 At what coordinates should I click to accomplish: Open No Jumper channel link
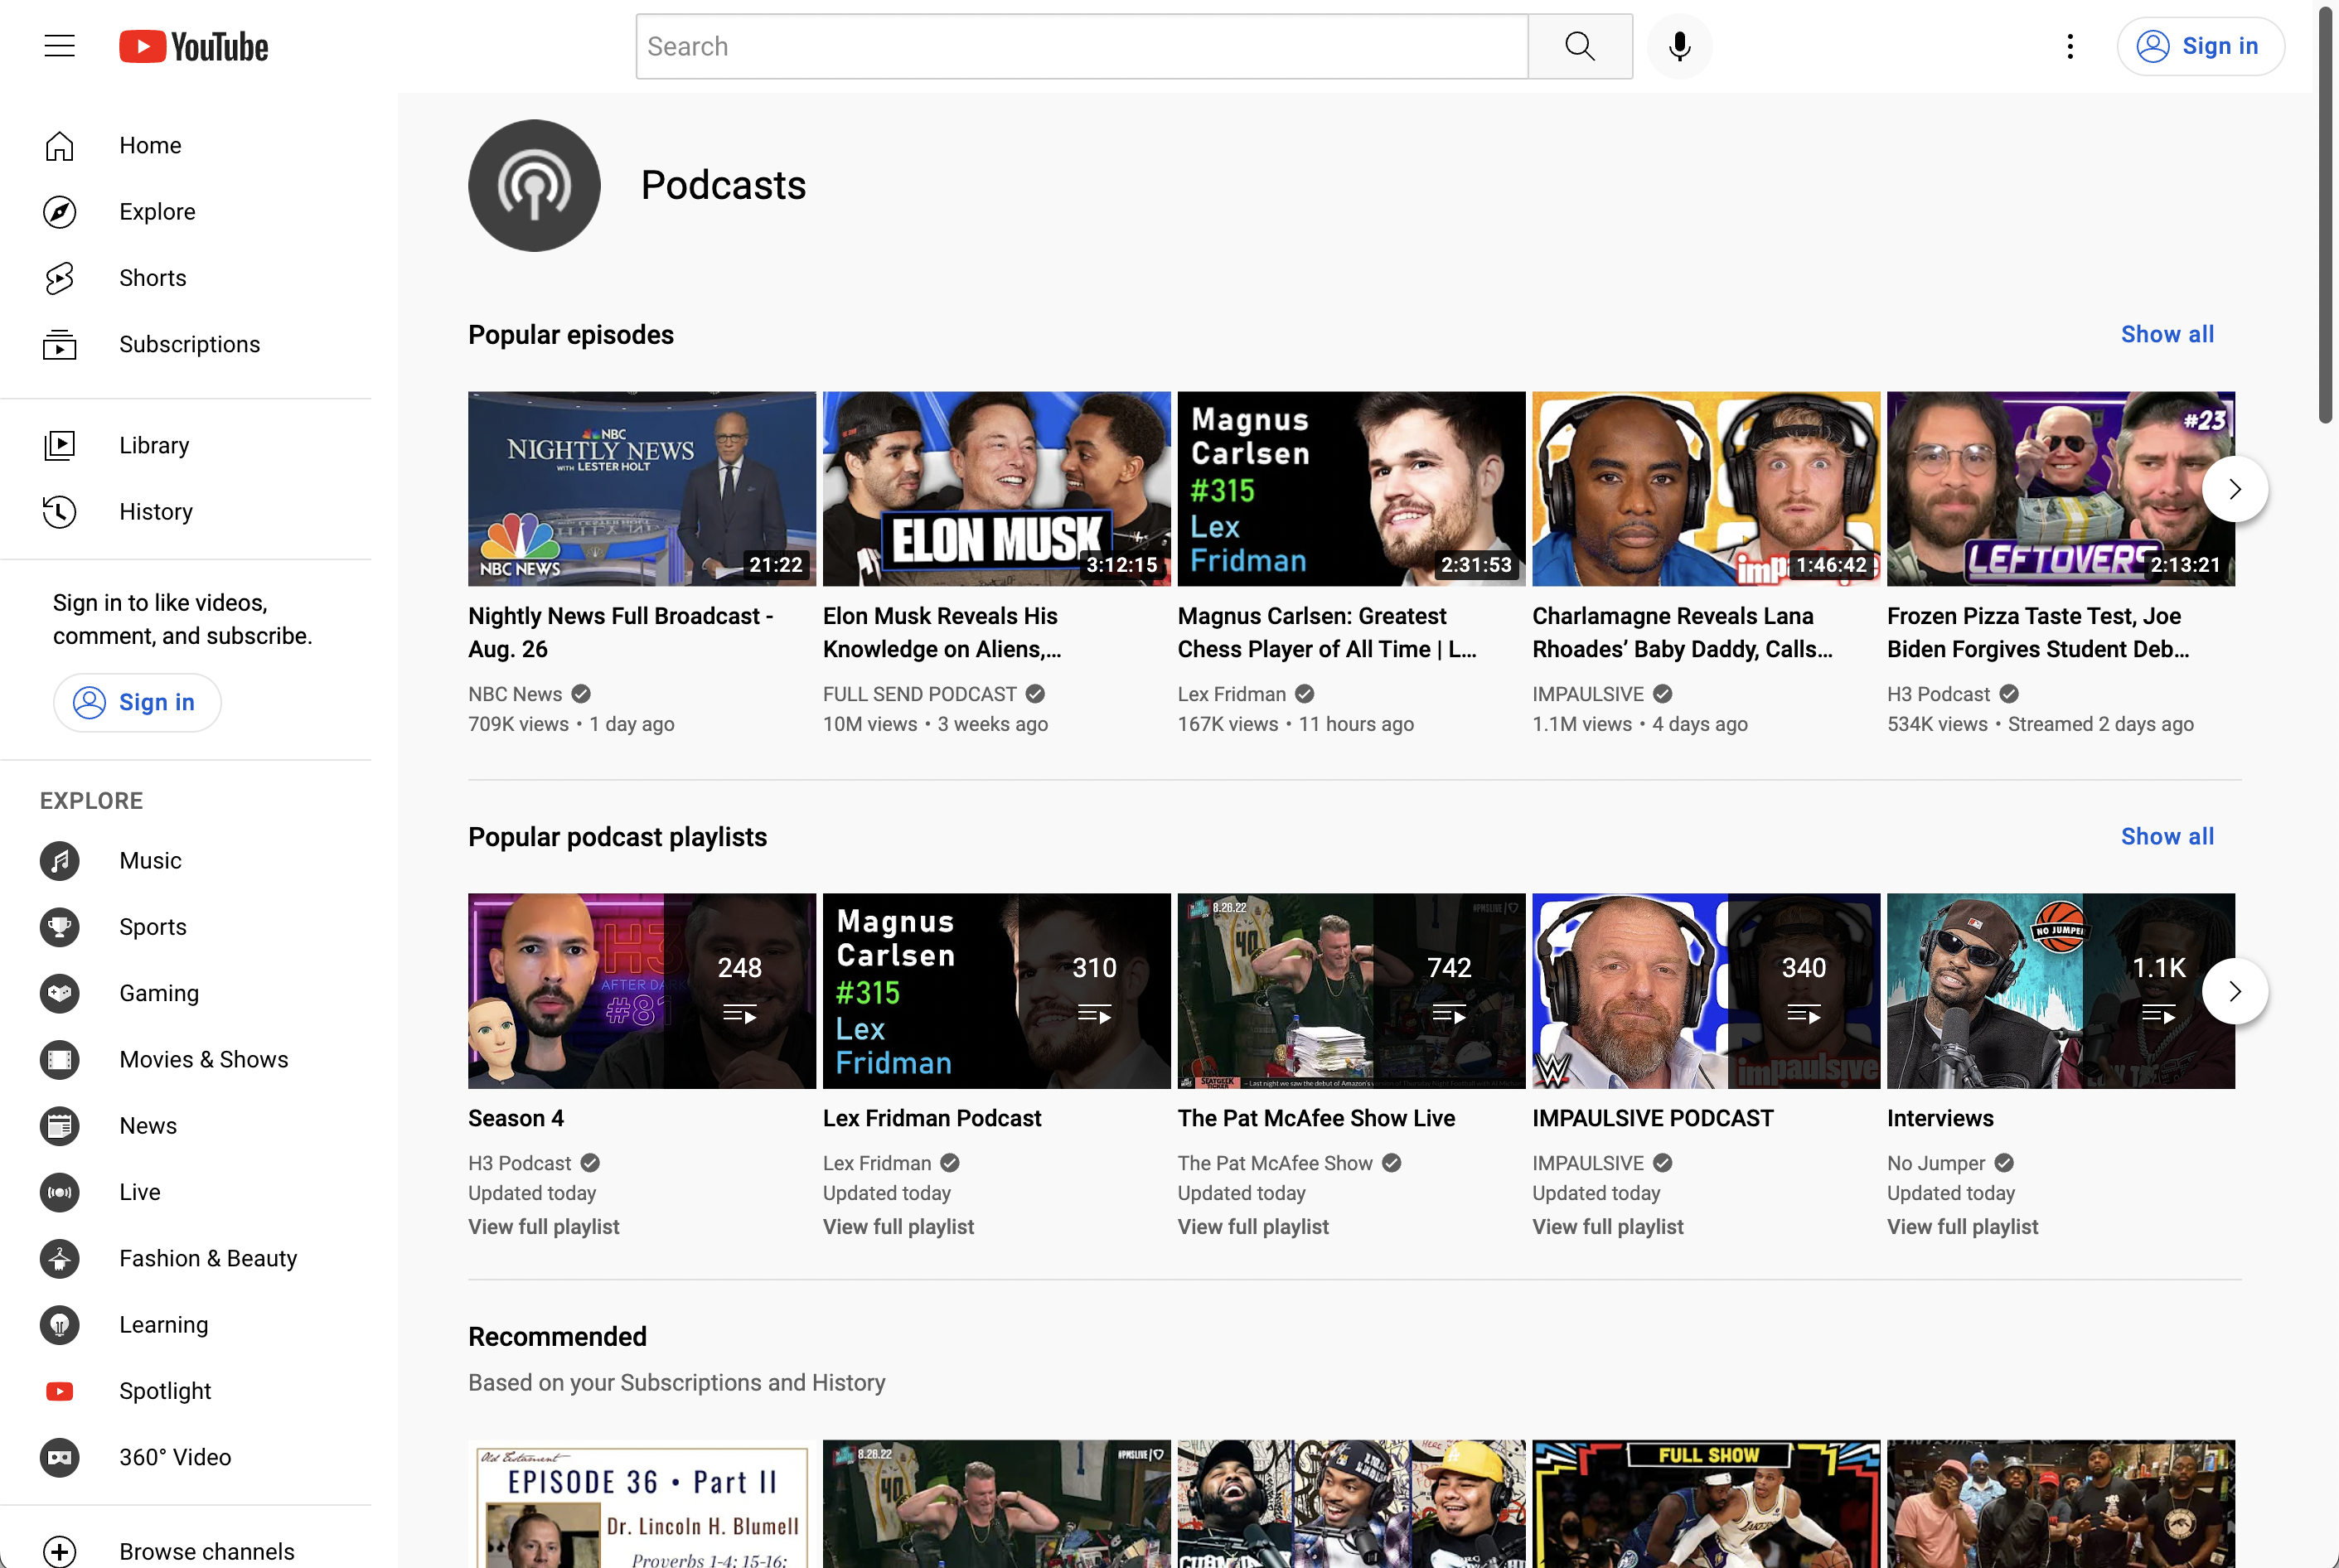1936,1163
